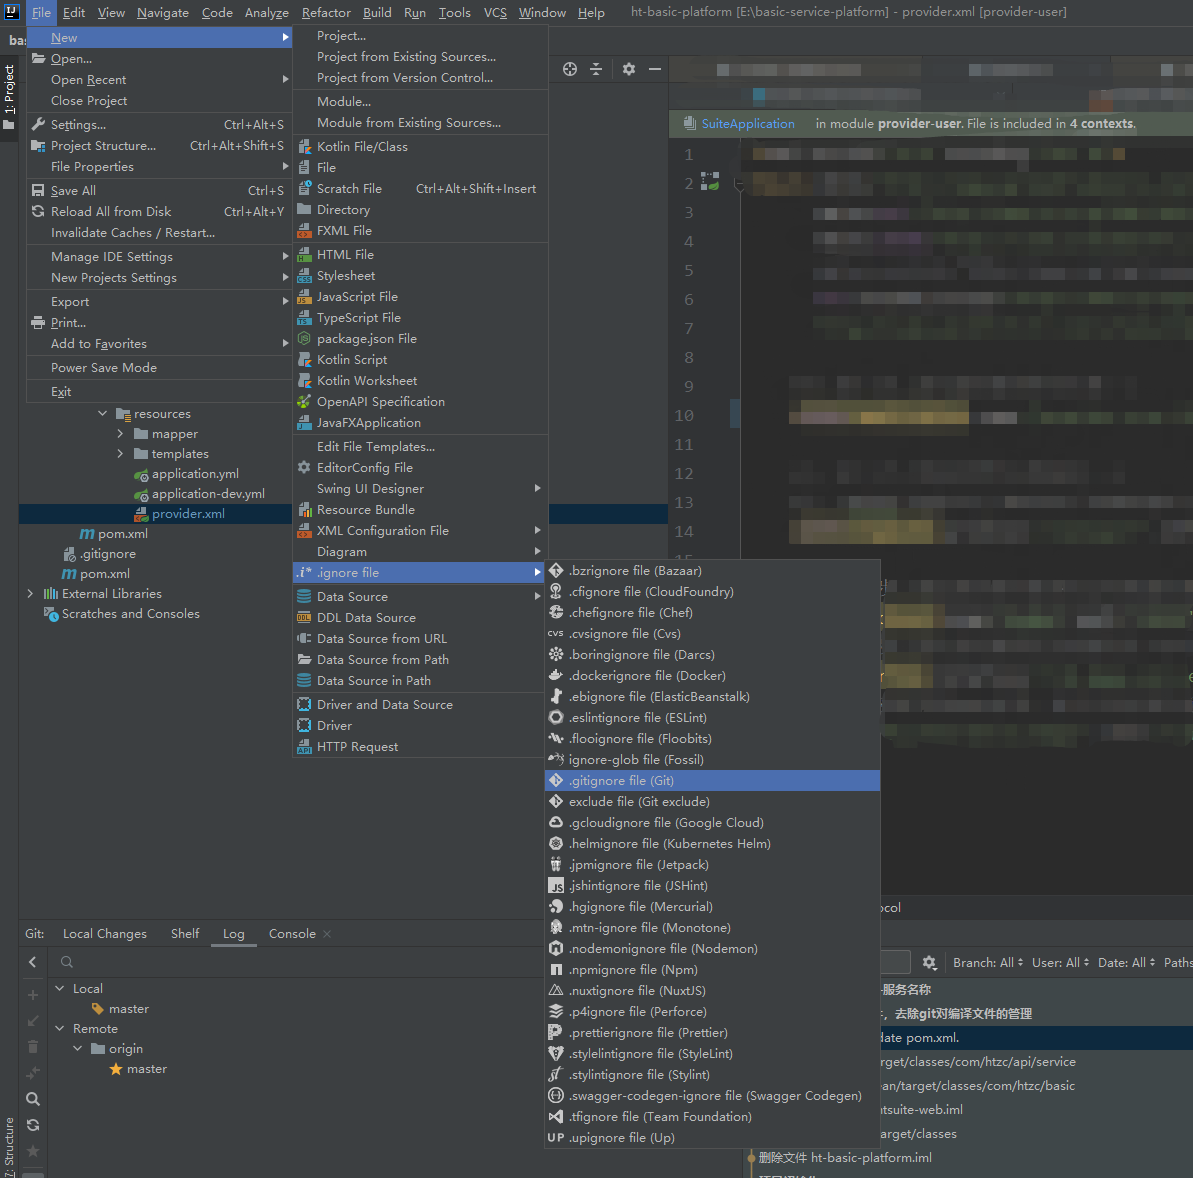The image size is (1193, 1178).
Task: Collapse the Remote branches node
Action: pyautogui.click(x=60, y=1028)
